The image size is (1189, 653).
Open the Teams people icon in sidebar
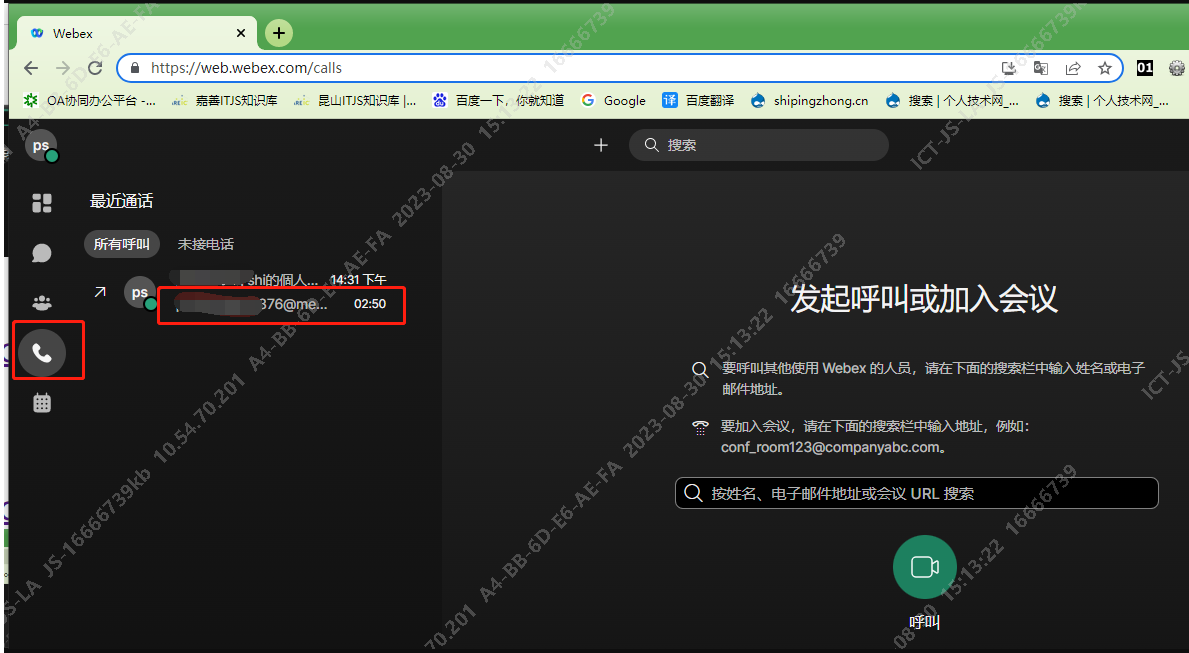(42, 303)
